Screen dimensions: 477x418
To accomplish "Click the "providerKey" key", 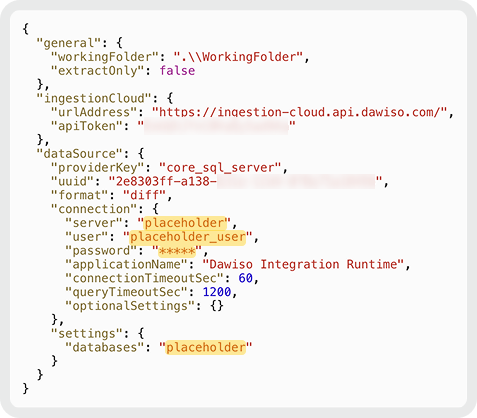I will coord(97,168).
